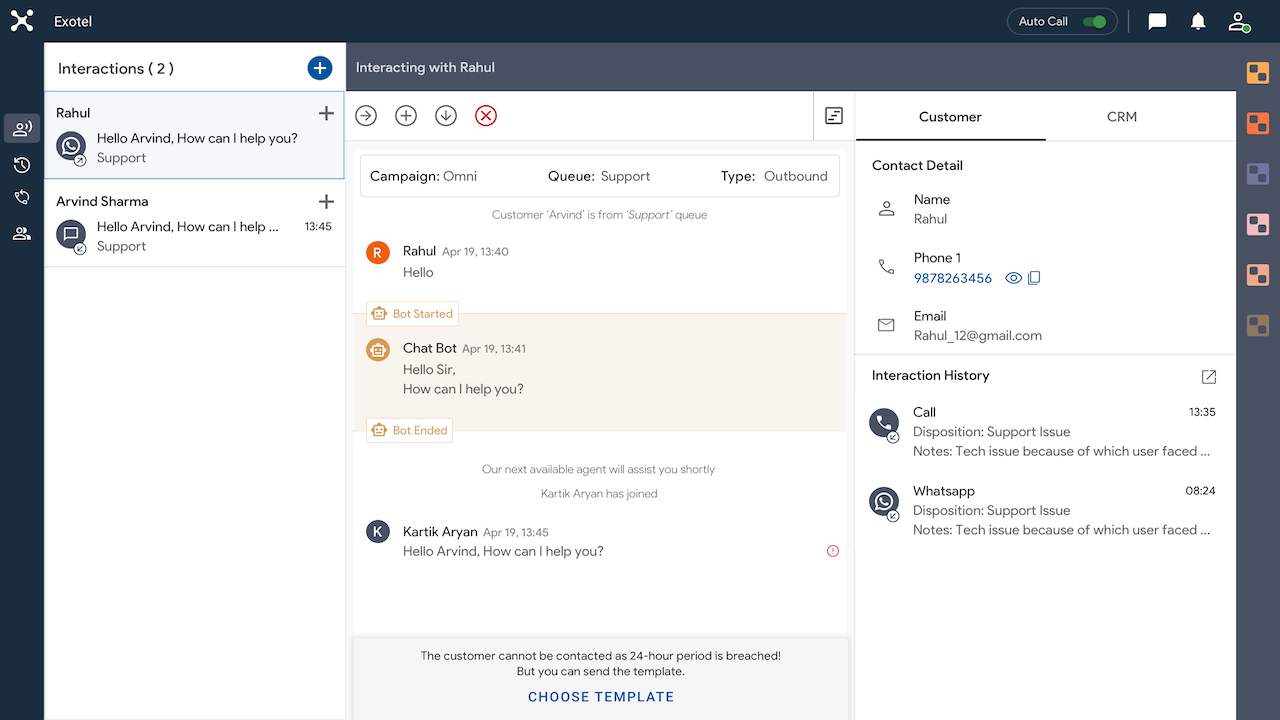Screen dimensions: 1280x720
Task: Select the brown app swatch in right rail
Action: tap(1258, 325)
